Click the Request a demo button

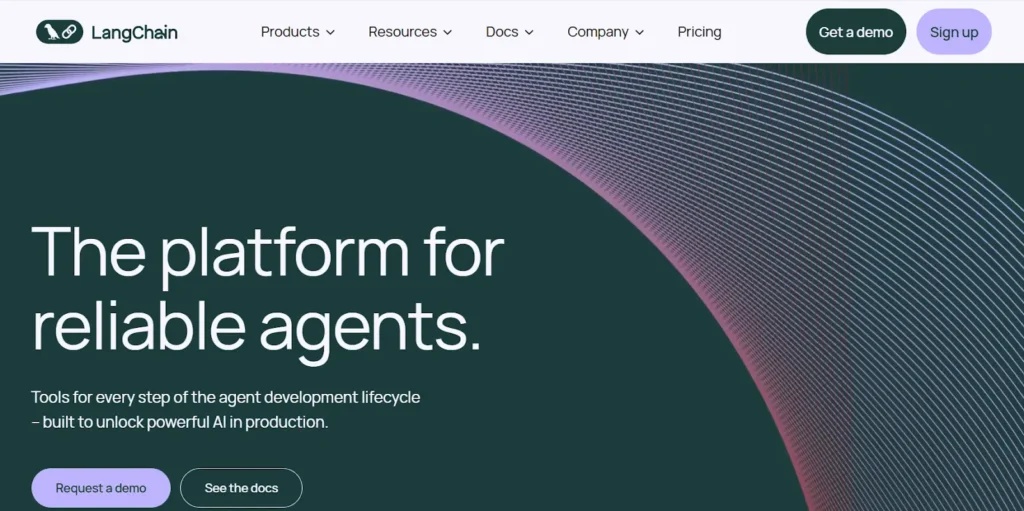click(101, 488)
